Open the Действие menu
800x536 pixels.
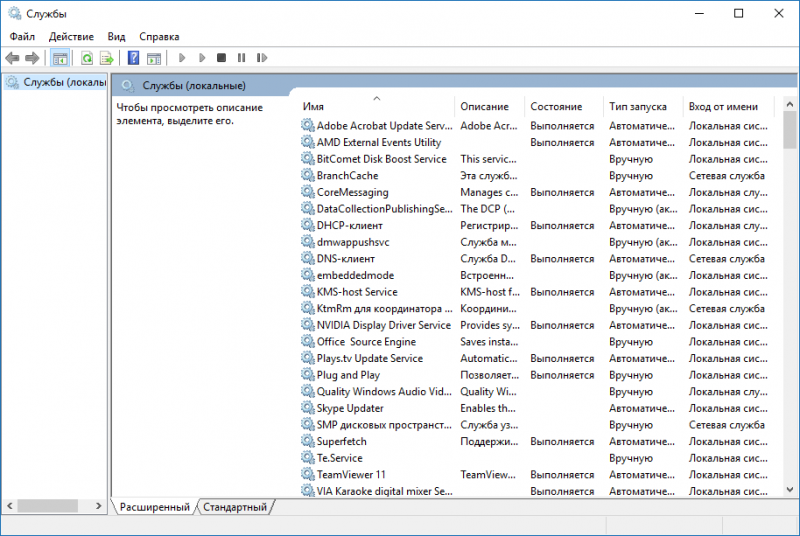[71, 37]
